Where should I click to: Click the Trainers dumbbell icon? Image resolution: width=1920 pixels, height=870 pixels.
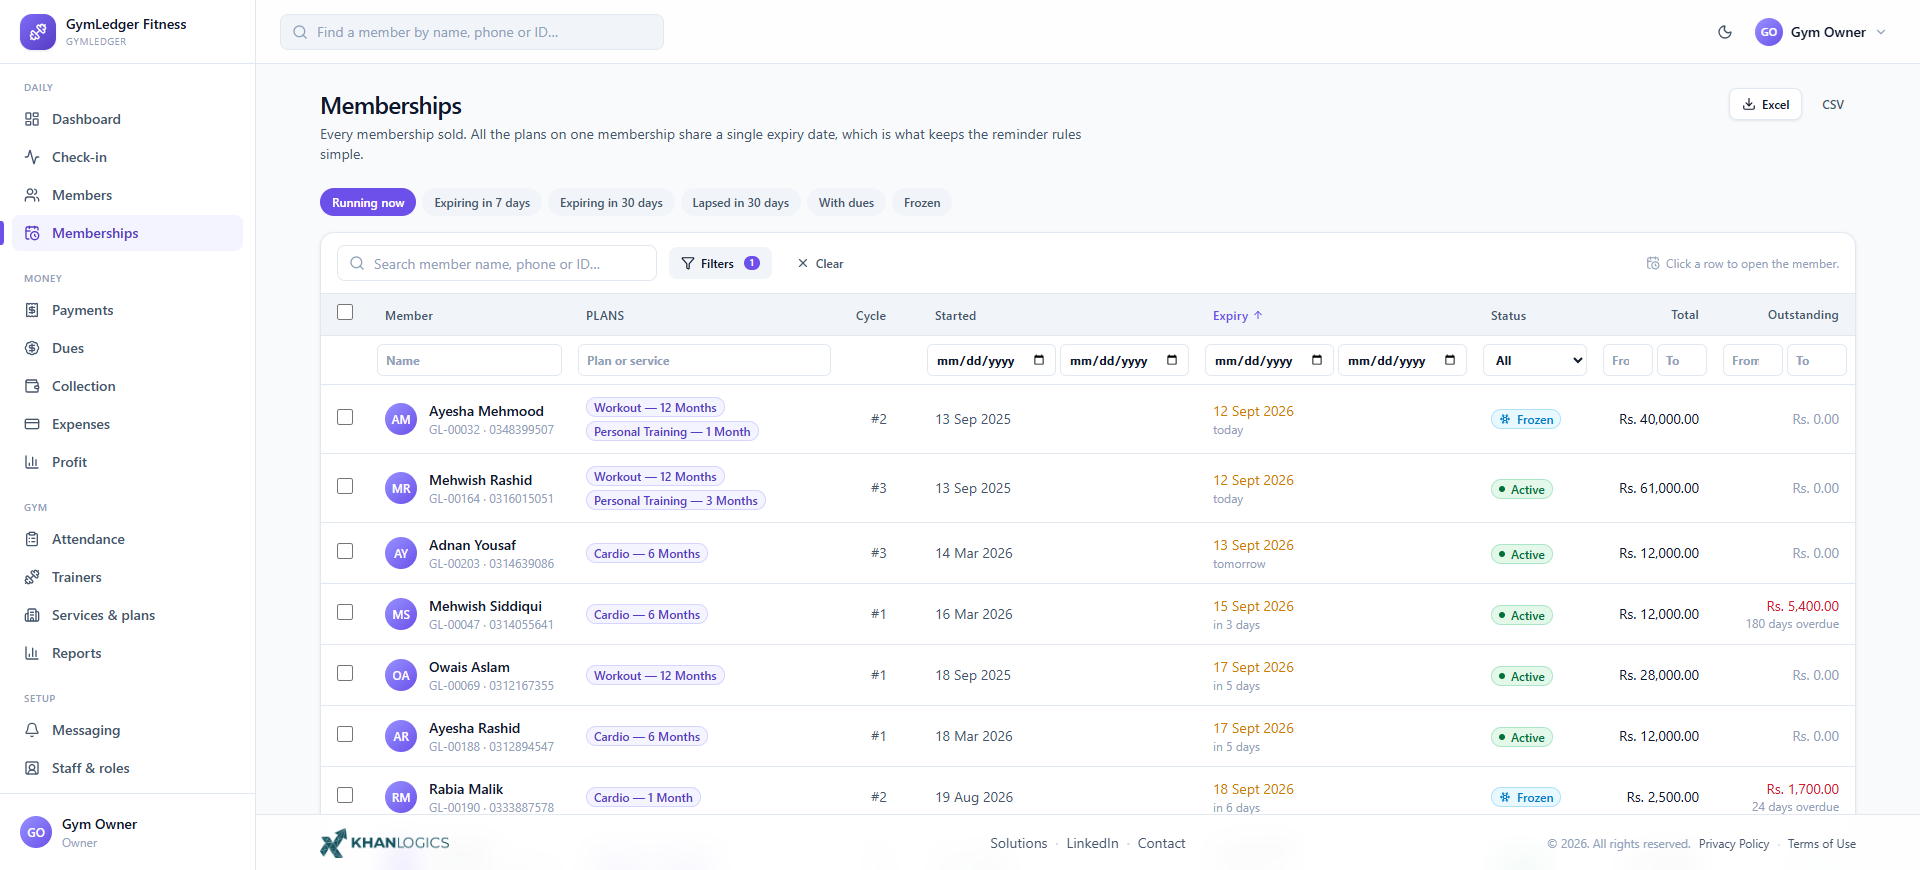coord(32,577)
